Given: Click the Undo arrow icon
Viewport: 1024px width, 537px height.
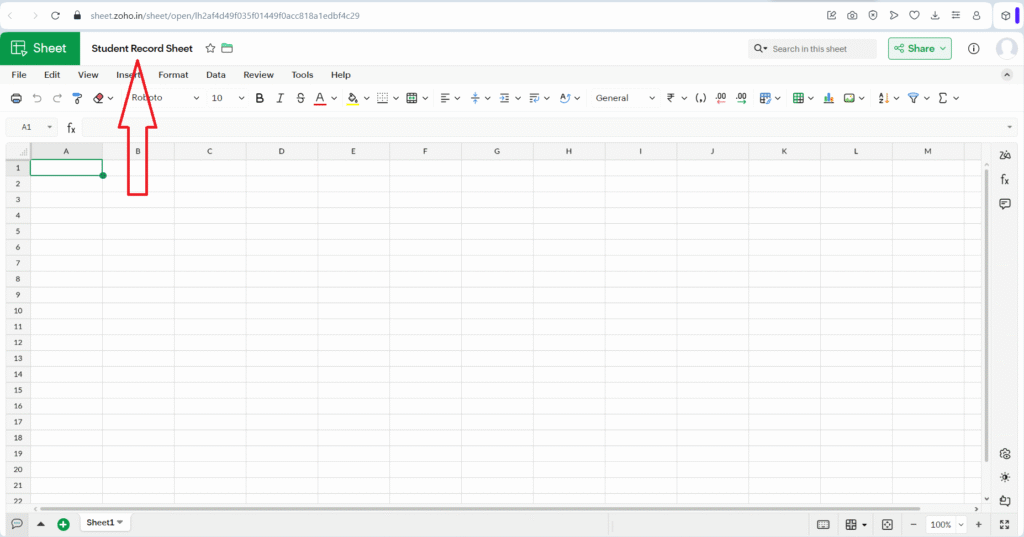Looking at the screenshot, I should [37, 98].
